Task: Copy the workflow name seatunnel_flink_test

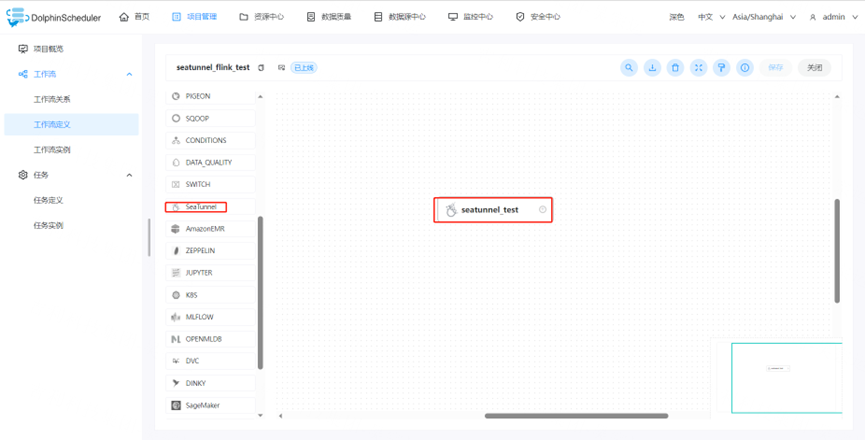Action: 261,68
